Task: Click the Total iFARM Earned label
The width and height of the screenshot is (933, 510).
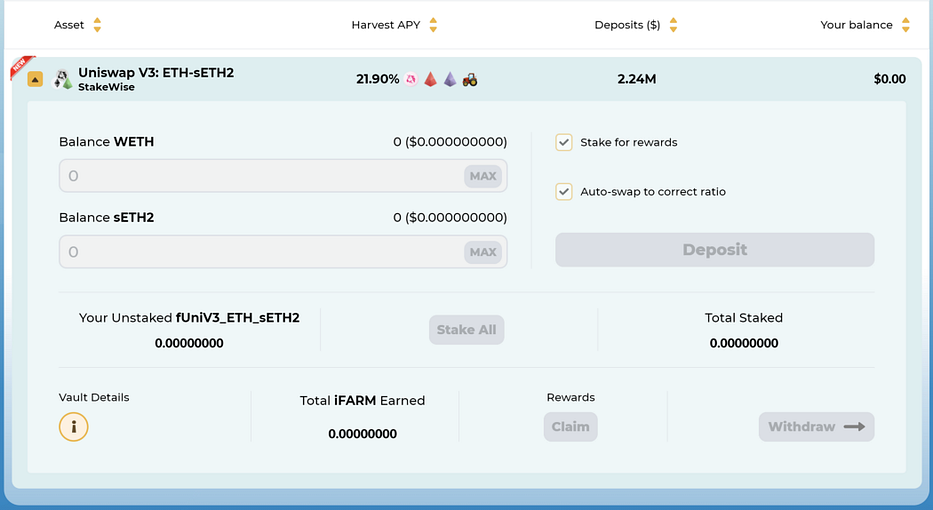Action: [x=362, y=401]
